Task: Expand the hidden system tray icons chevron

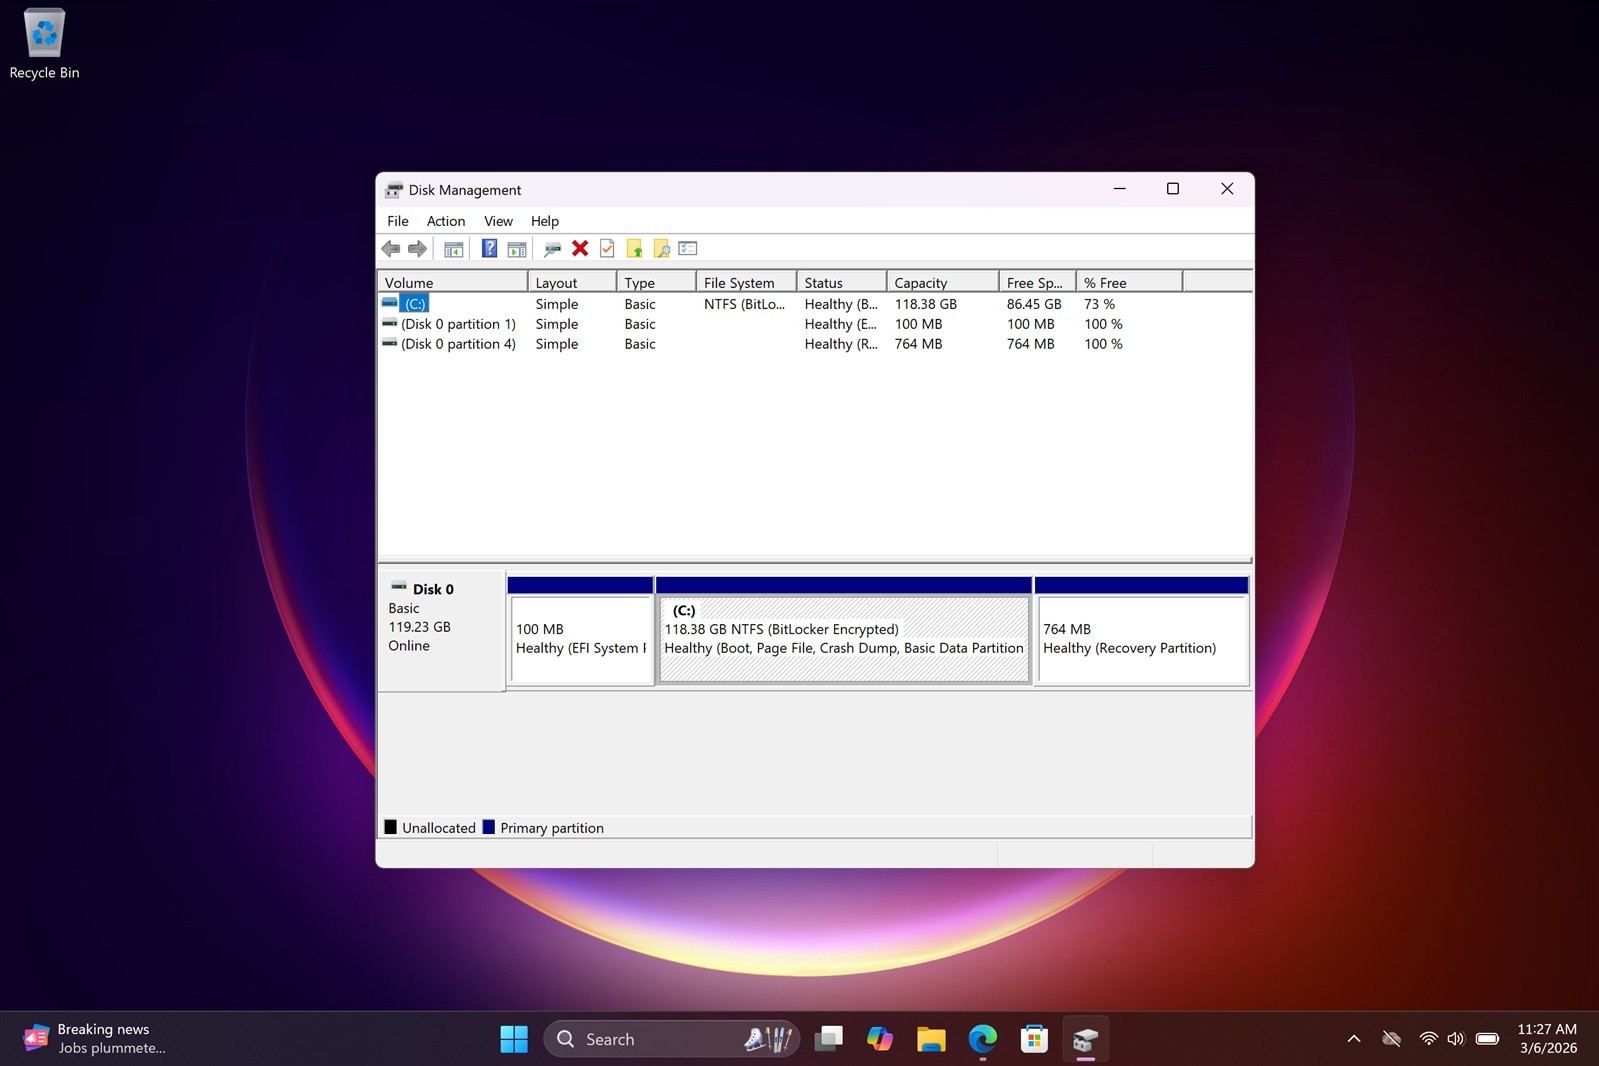Action: 1354,1039
